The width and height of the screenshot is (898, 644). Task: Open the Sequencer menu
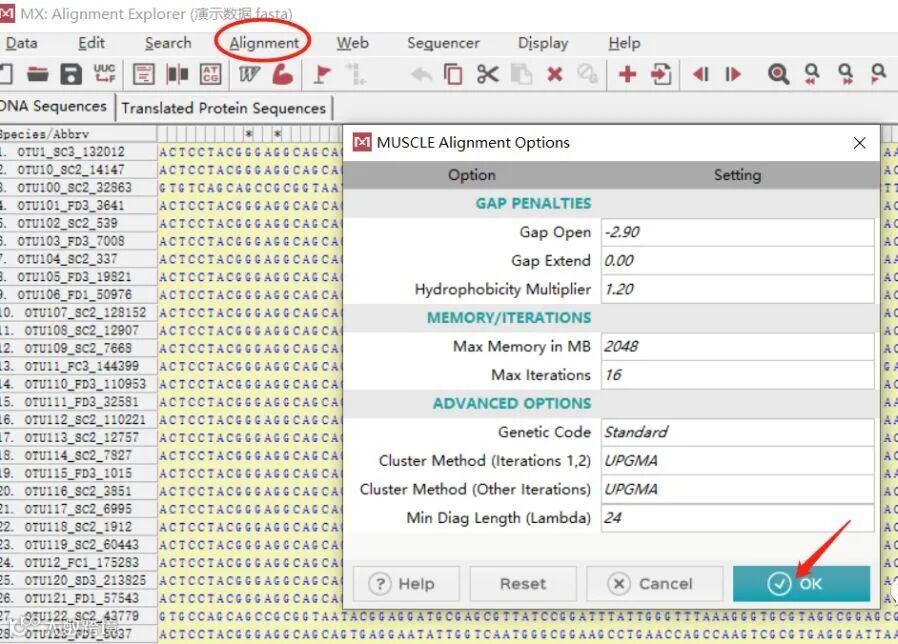click(x=443, y=43)
